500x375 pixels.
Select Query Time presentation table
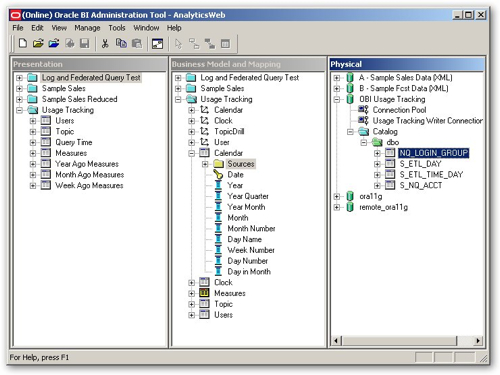(x=74, y=142)
